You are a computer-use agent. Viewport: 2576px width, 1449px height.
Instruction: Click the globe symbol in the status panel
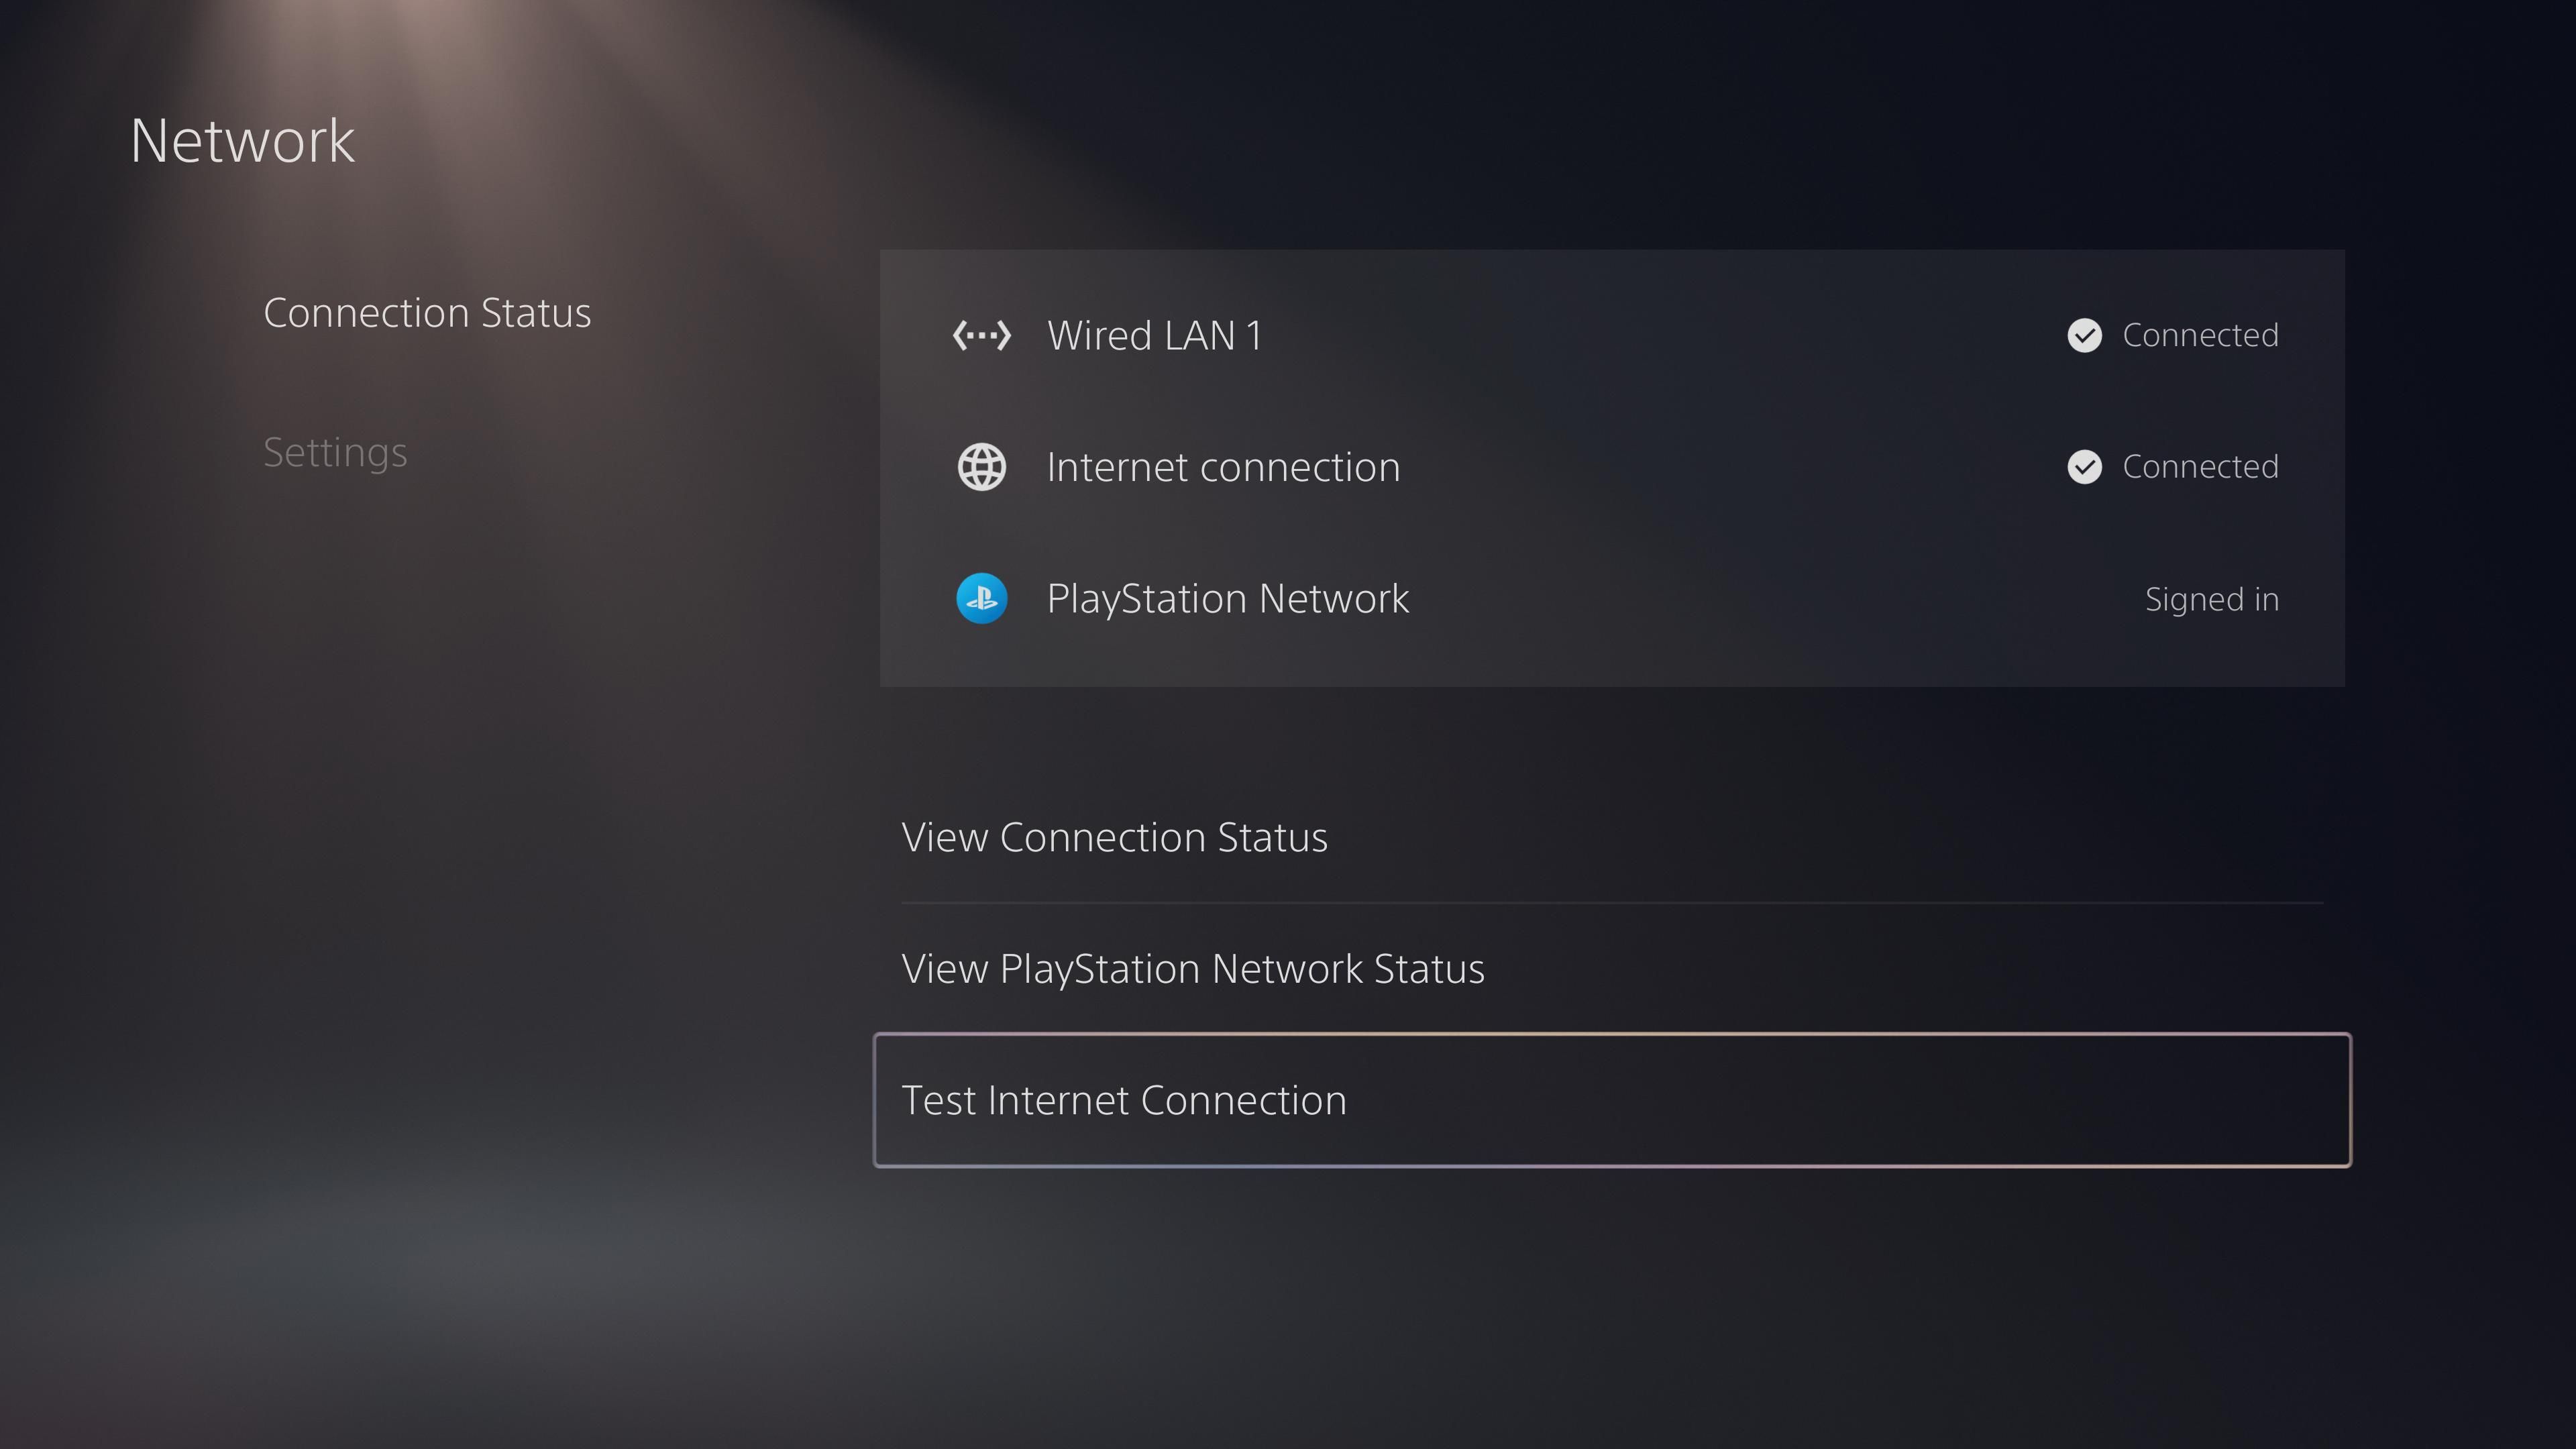click(981, 466)
